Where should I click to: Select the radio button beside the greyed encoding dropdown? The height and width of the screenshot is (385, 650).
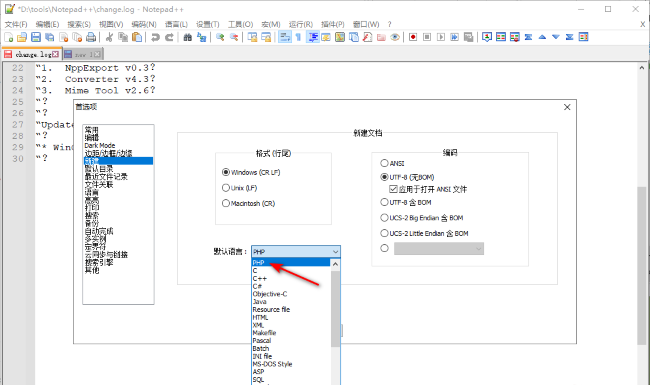coord(384,248)
